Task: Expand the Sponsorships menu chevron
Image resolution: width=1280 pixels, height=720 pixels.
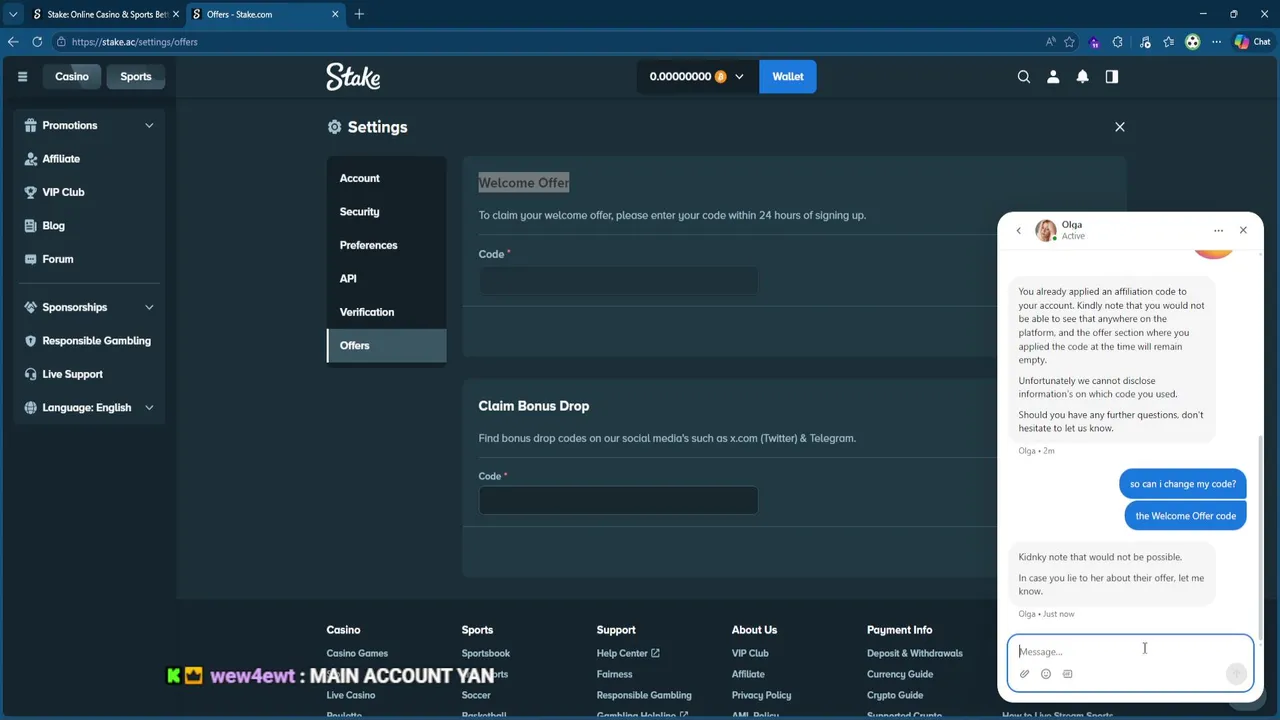Action: [149, 307]
